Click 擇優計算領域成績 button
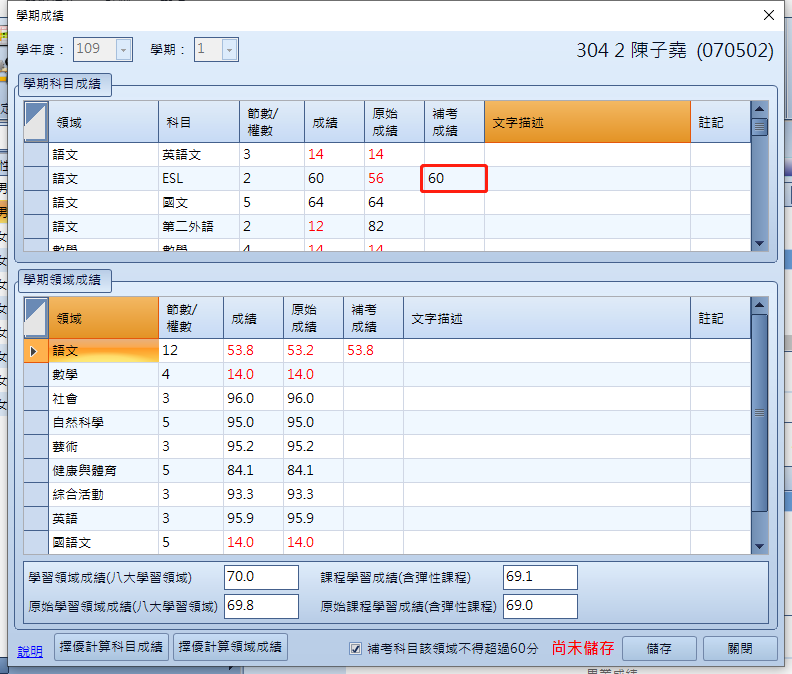Viewport: 792px width, 674px height. click(x=230, y=647)
